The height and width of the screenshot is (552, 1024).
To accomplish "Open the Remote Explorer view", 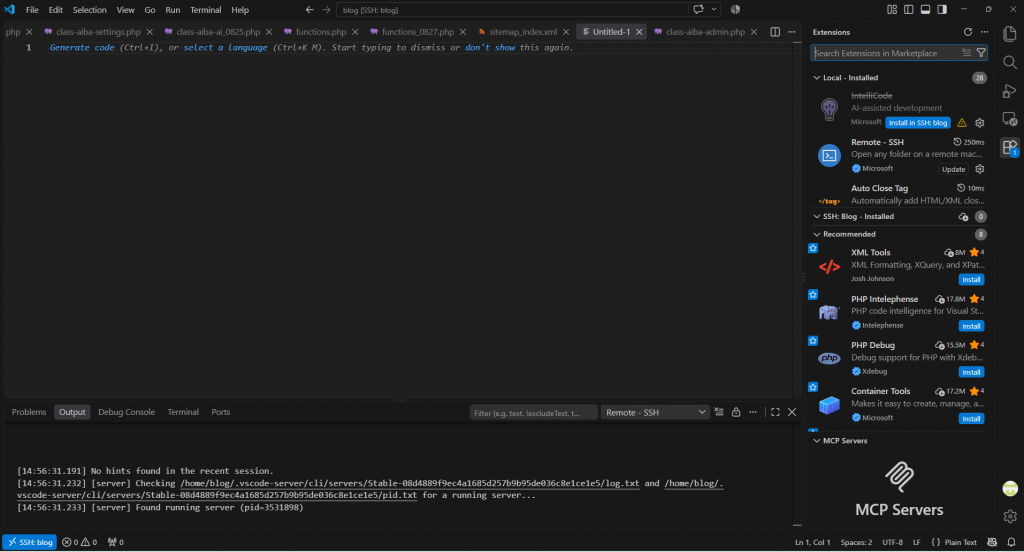I will coord(1010,120).
